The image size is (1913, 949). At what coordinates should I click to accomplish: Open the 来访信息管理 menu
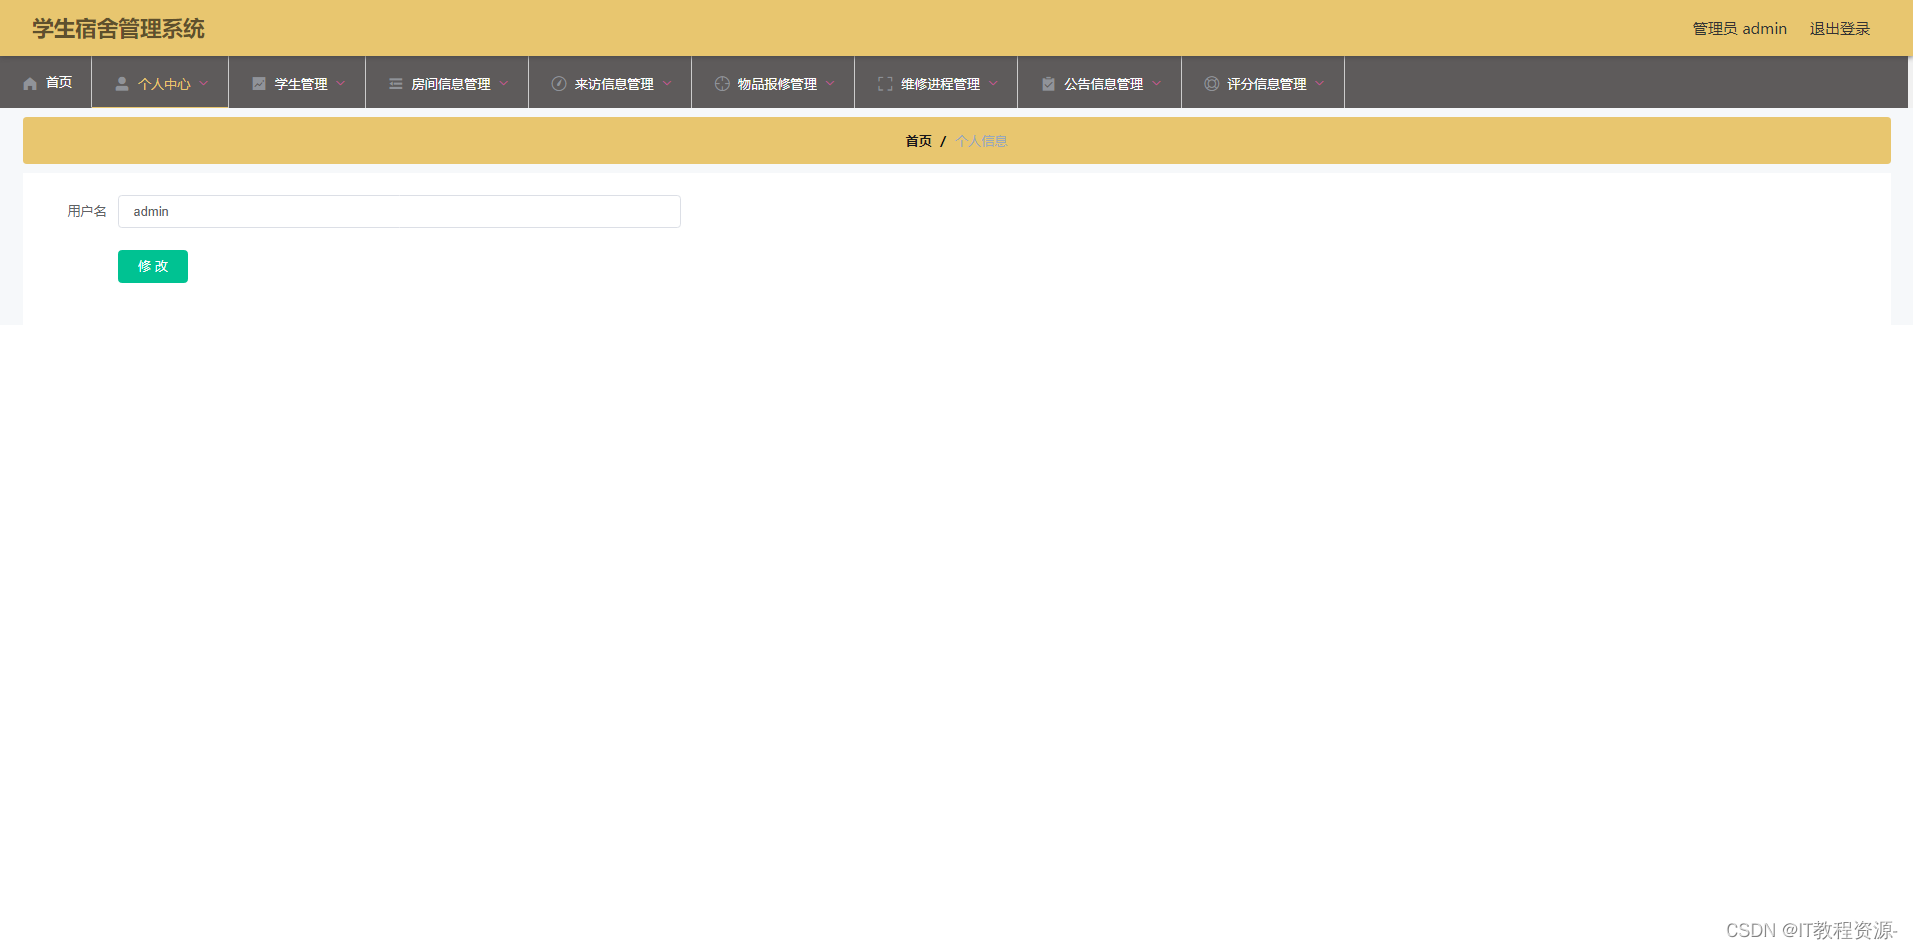[610, 83]
